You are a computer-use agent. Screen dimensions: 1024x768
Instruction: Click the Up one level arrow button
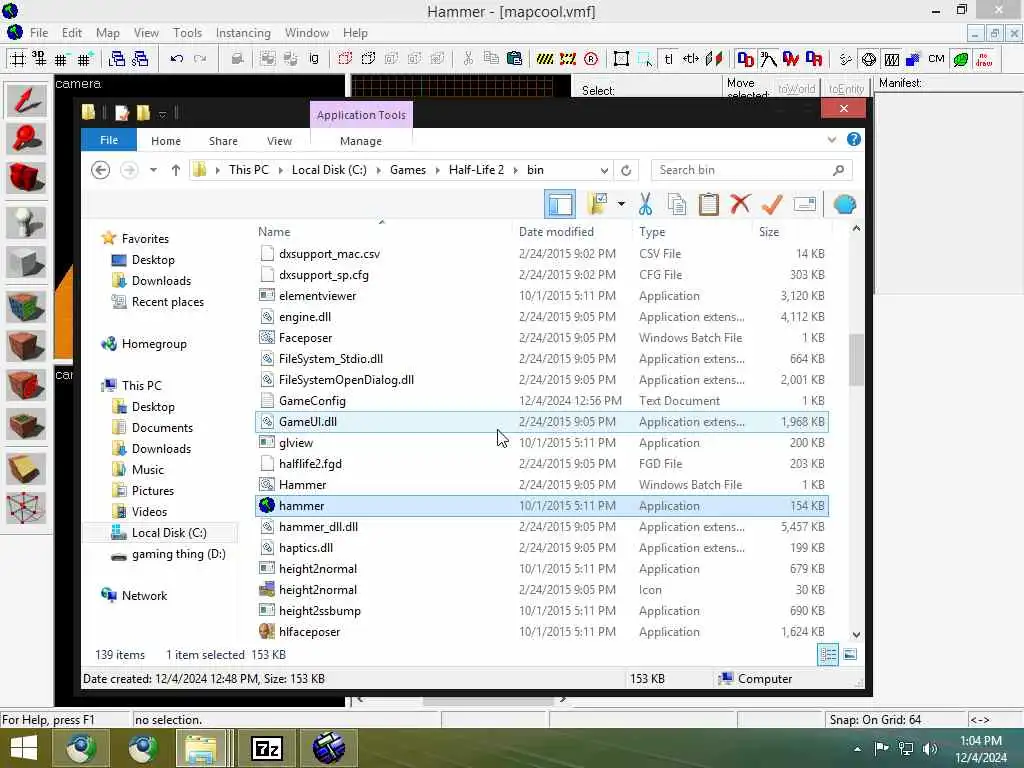[175, 170]
